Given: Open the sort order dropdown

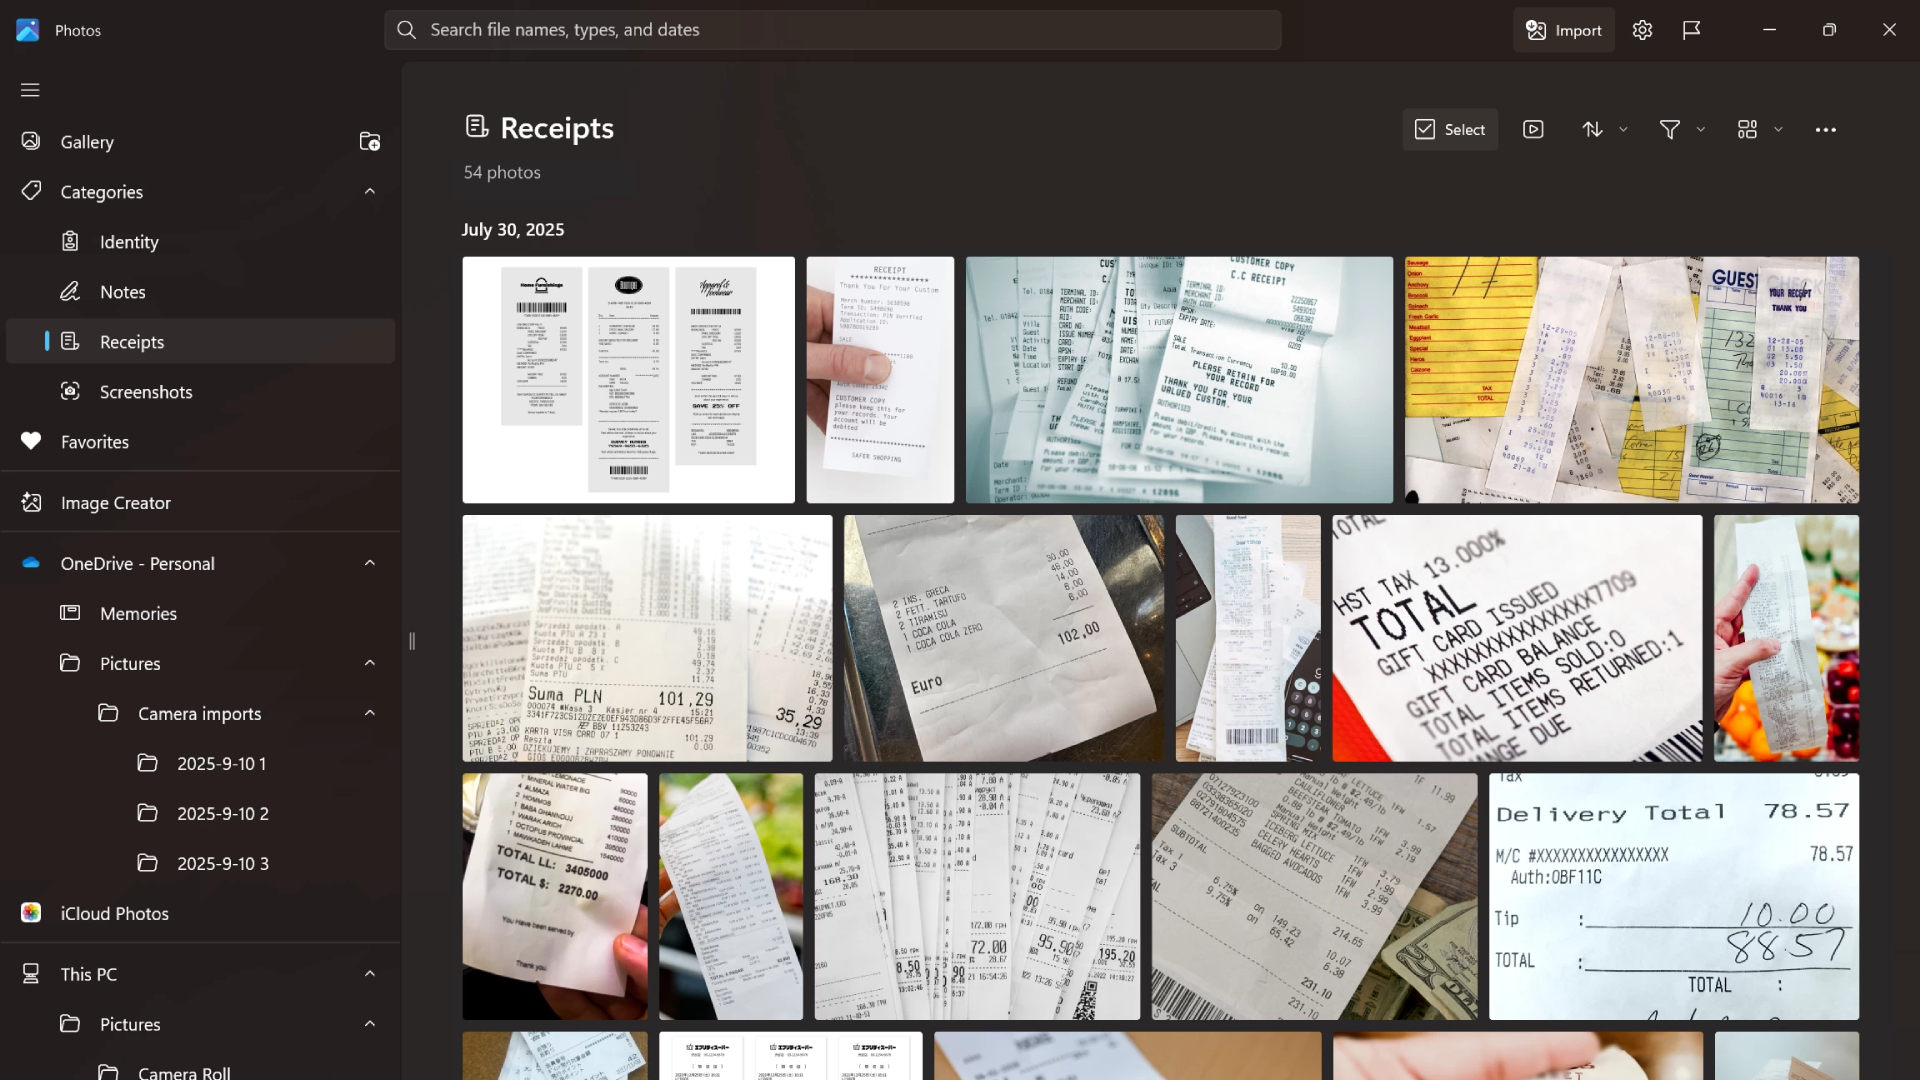Looking at the screenshot, I should tap(1604, 129).
